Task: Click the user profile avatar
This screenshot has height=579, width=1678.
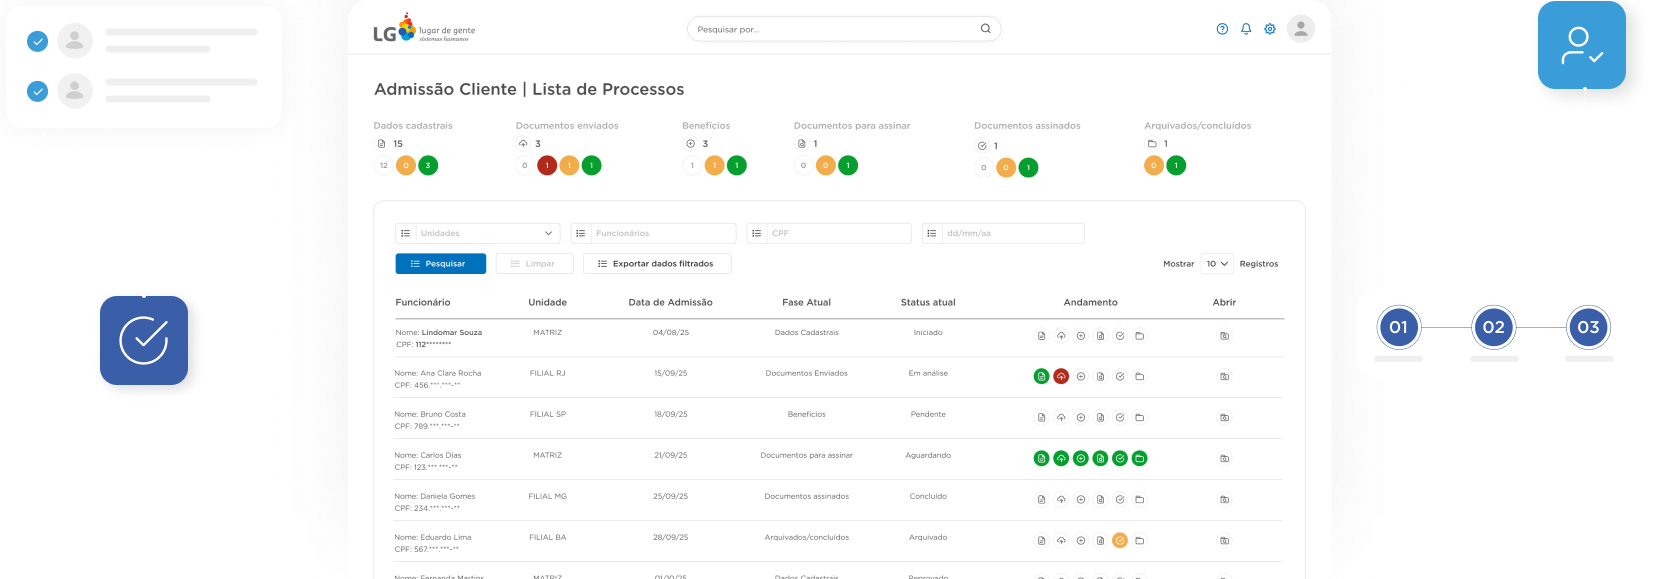Action: pyautogui.click(x=1300, y=29)
